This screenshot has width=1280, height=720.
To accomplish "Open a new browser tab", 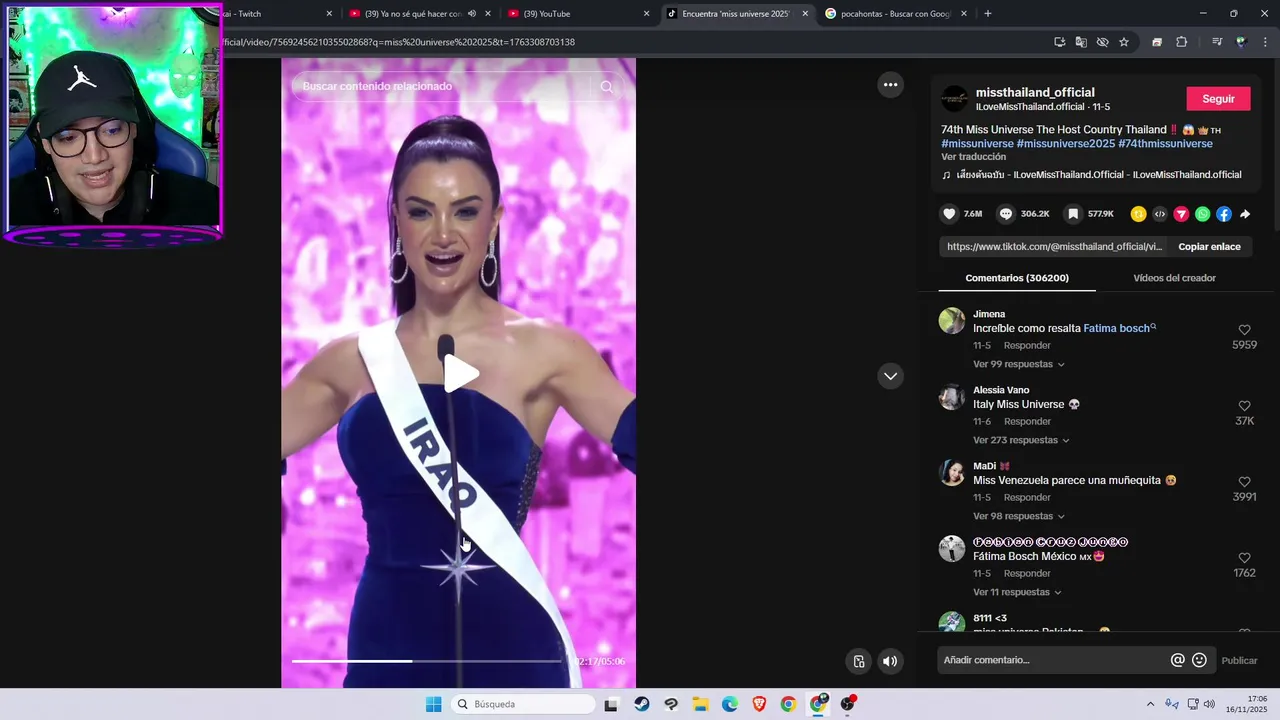I will (x=988, y=14).
